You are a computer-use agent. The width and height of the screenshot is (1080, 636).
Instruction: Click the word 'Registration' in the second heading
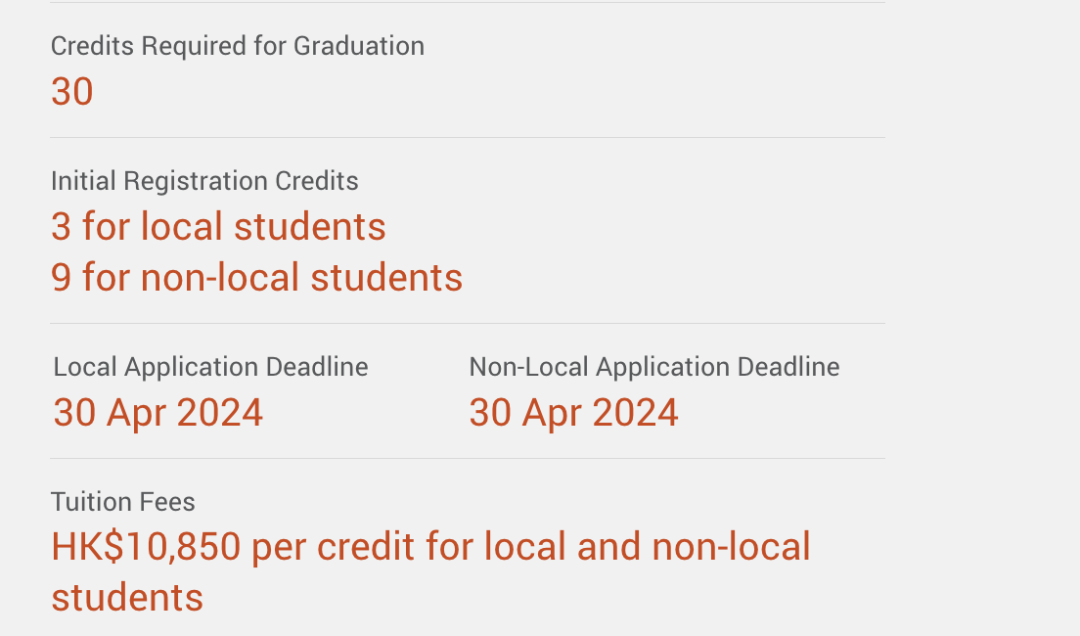coord(196,181)
